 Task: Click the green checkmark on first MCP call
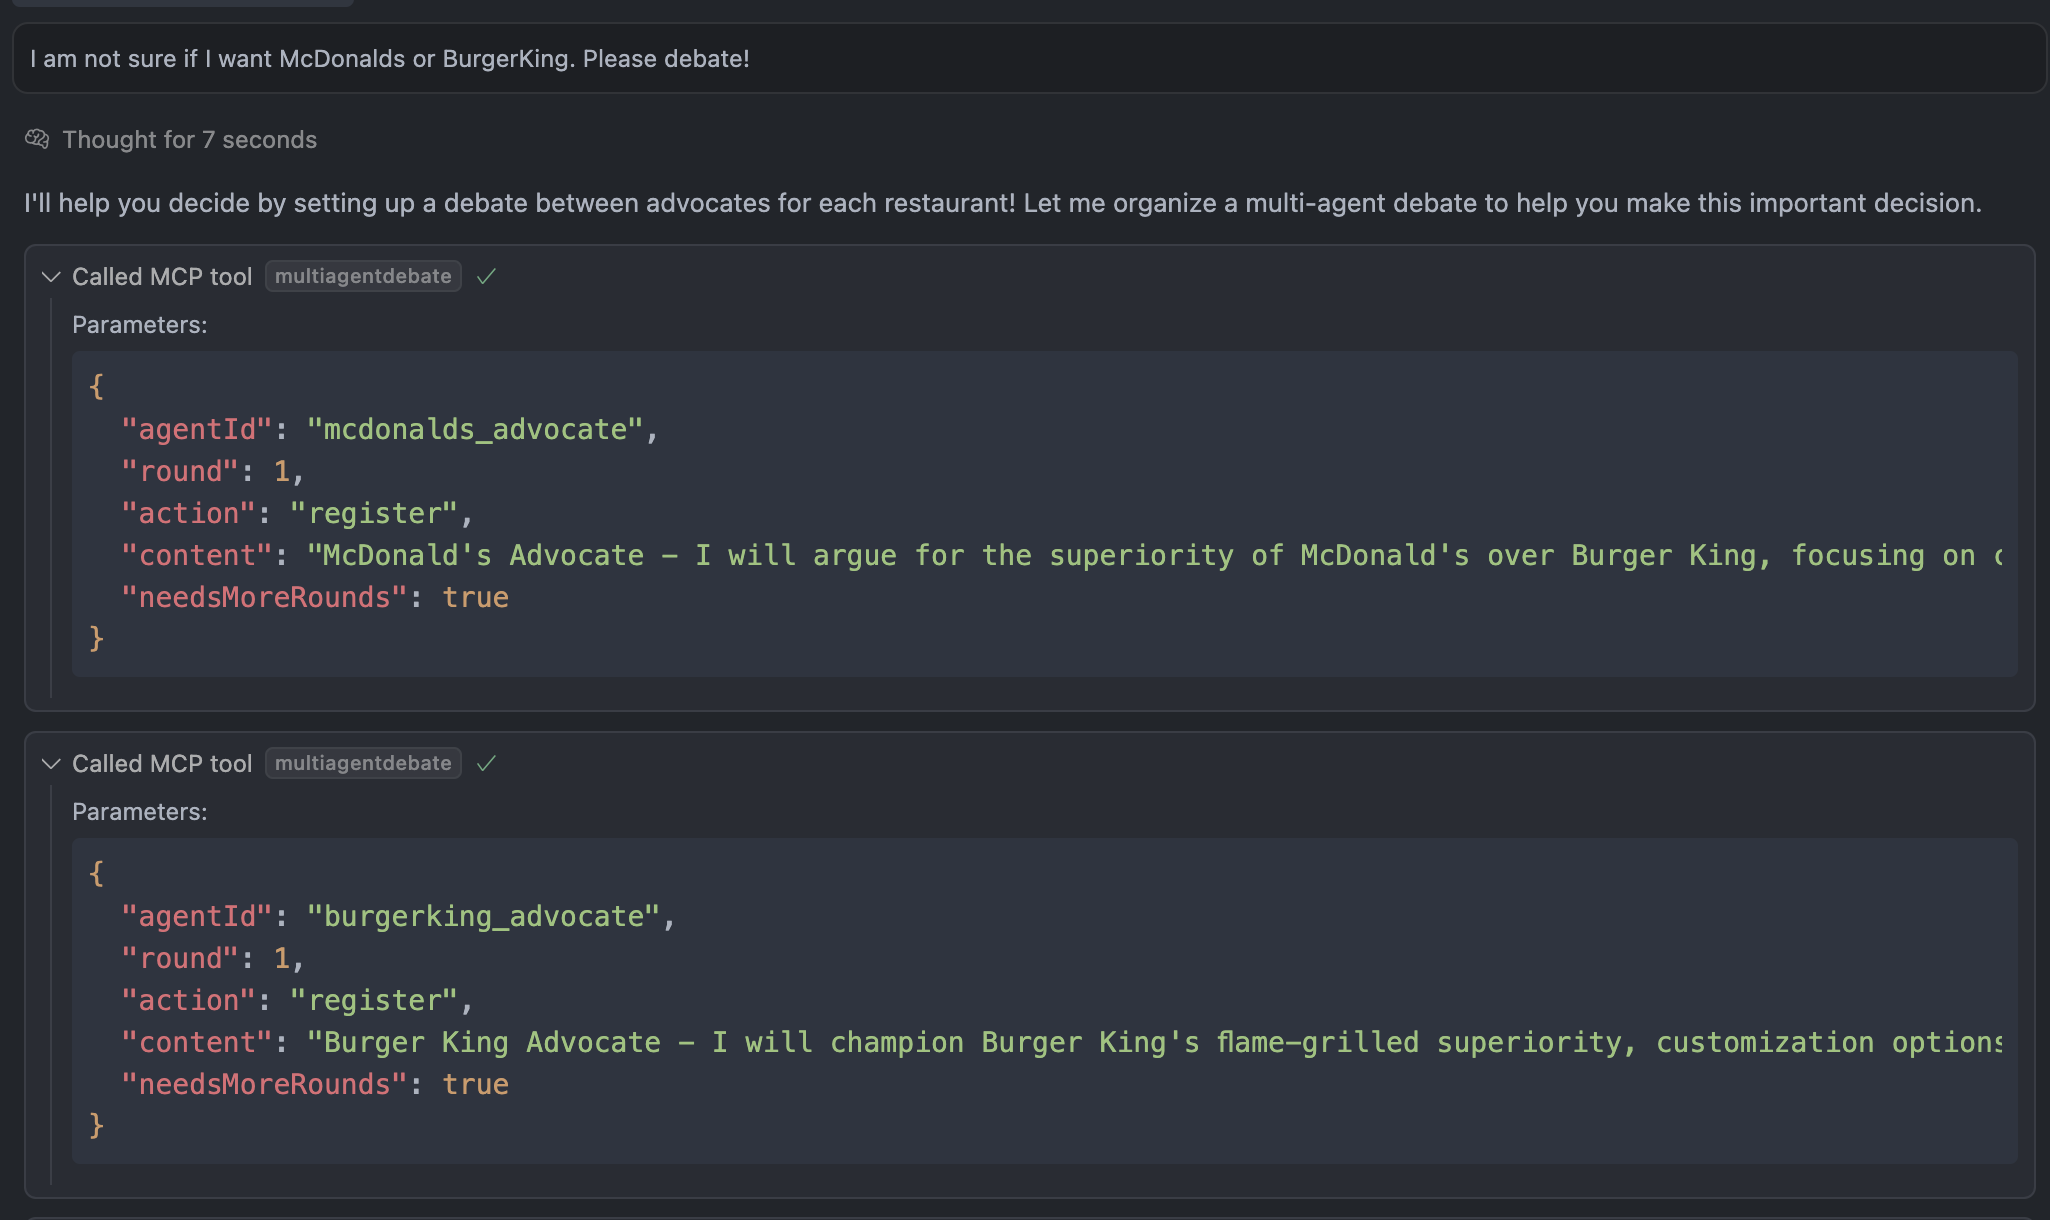coord(487,276)
